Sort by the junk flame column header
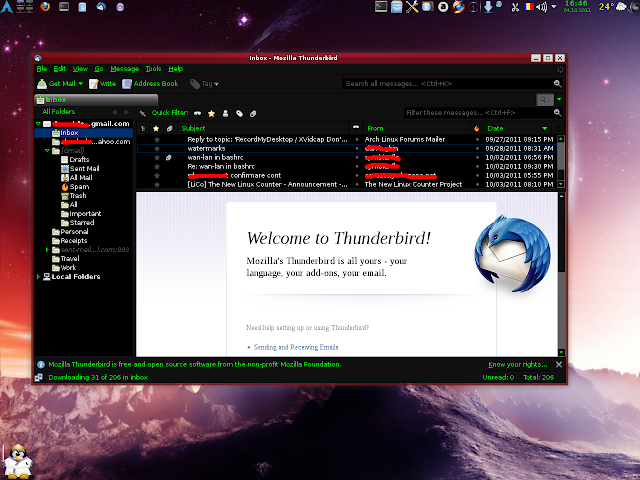This screenshot has height=480, width=640. click(477, 129)
